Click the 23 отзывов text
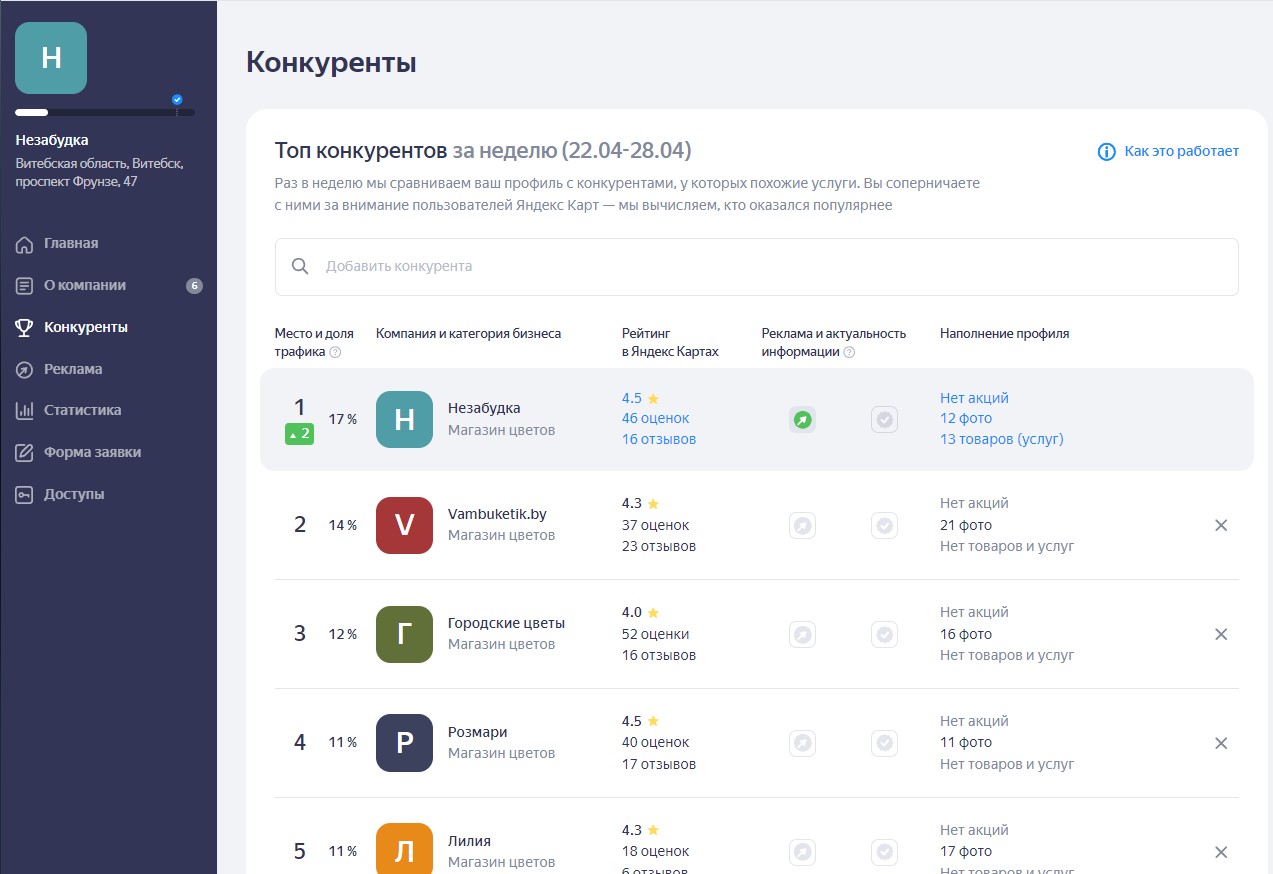The image size is (1273, 874). pyautogui.click(x=659, y=546)
